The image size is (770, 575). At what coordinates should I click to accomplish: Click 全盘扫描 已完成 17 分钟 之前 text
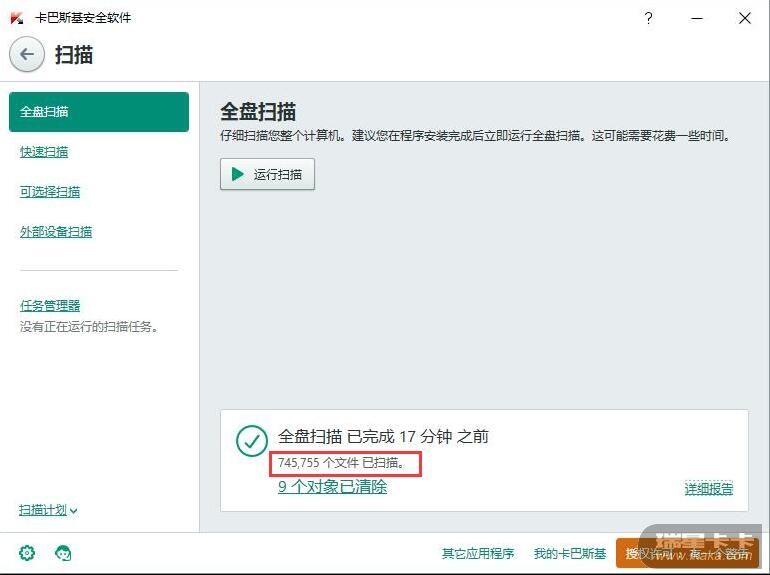point(383,436)
